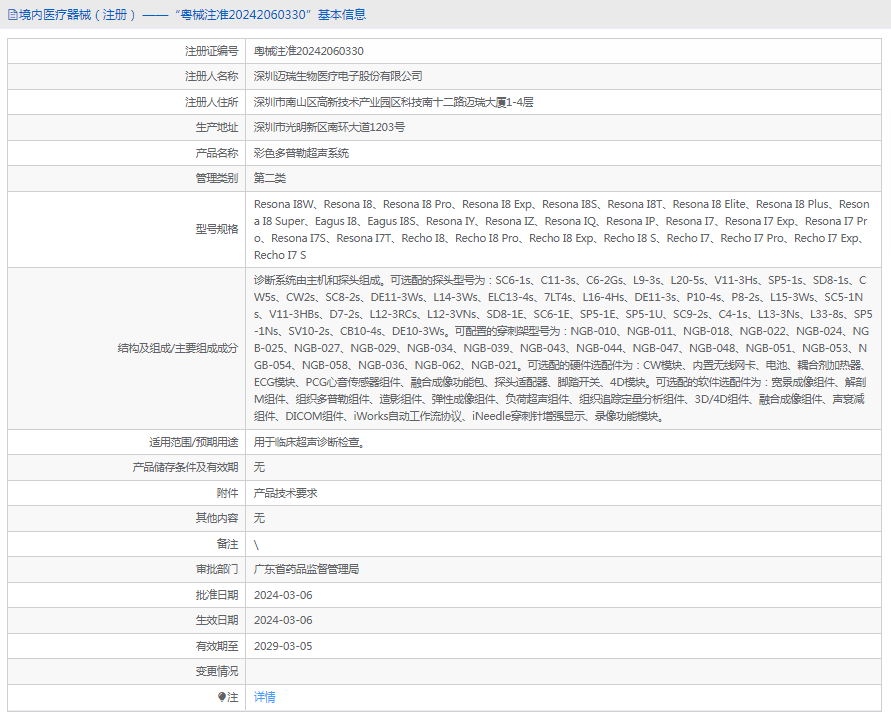Click the 变更情况 label

tap(217, 671)
